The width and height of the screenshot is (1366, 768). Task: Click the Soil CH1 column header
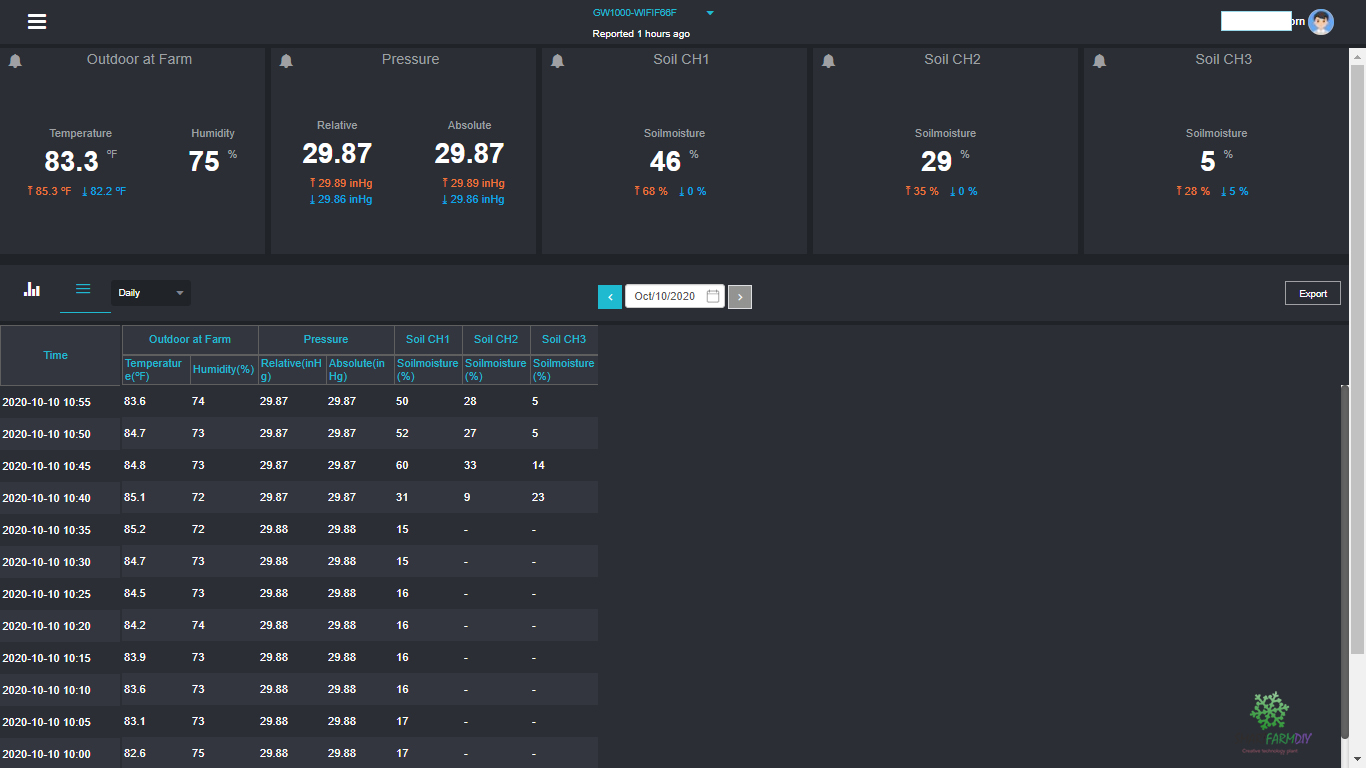pos(428,340)
